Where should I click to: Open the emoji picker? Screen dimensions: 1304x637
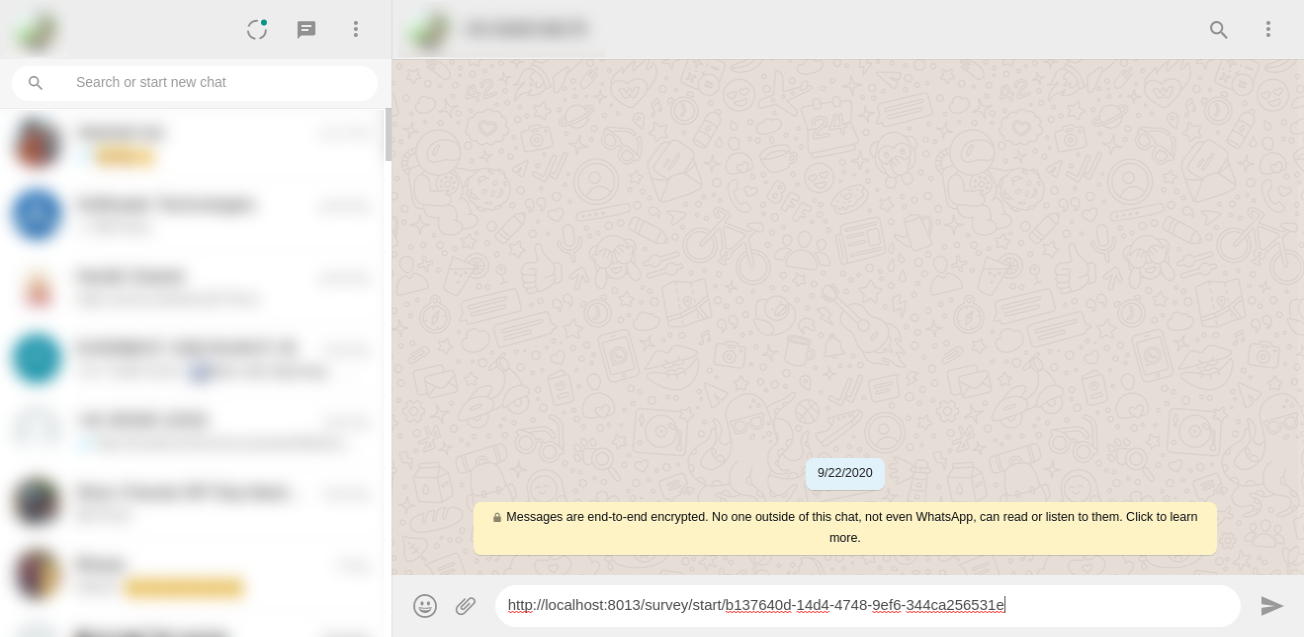point(425,606)
